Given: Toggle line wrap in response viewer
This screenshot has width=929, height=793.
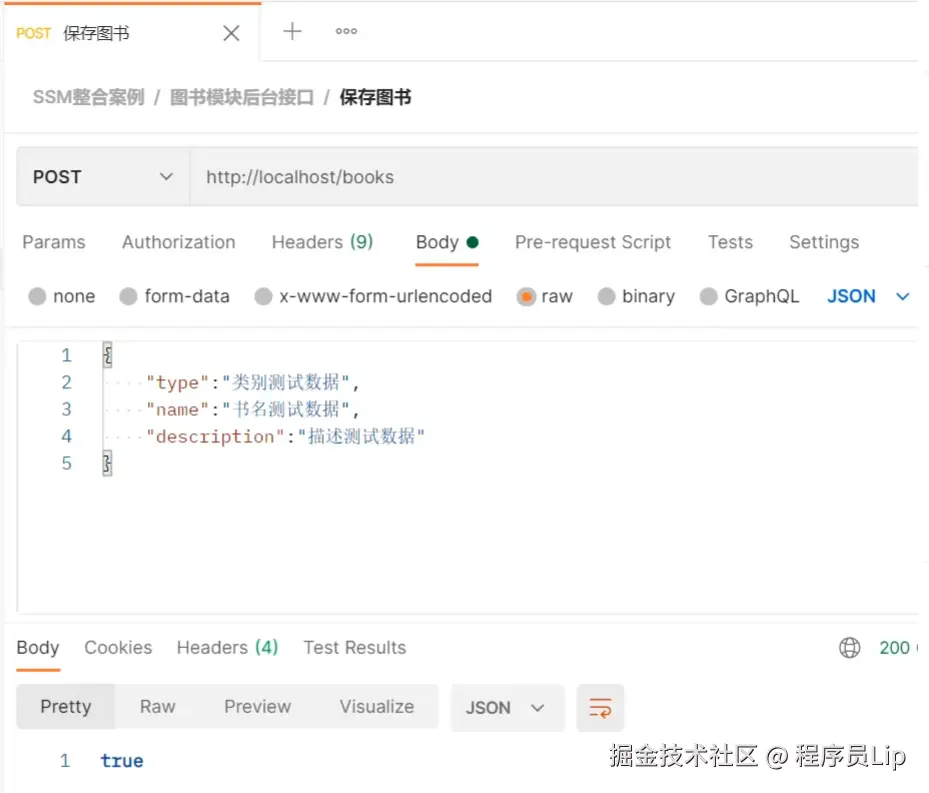Looking at the screenshot, I should [x=600, y=708].
